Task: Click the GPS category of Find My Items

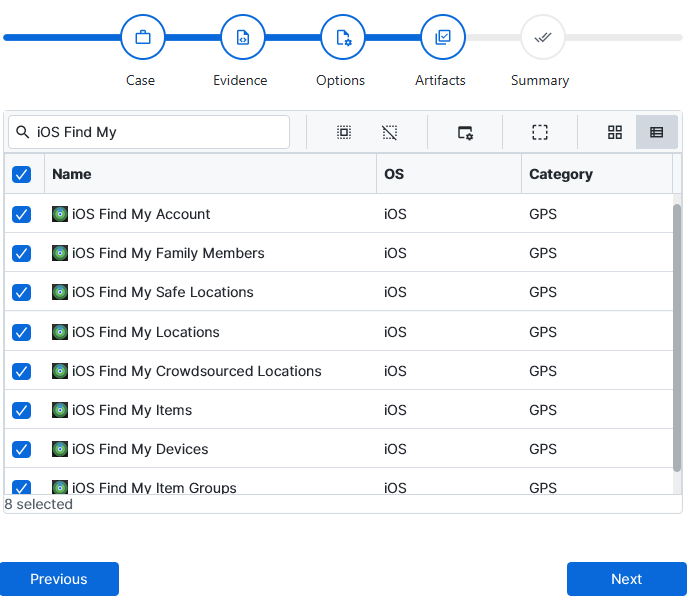Action: pos(543,410)
